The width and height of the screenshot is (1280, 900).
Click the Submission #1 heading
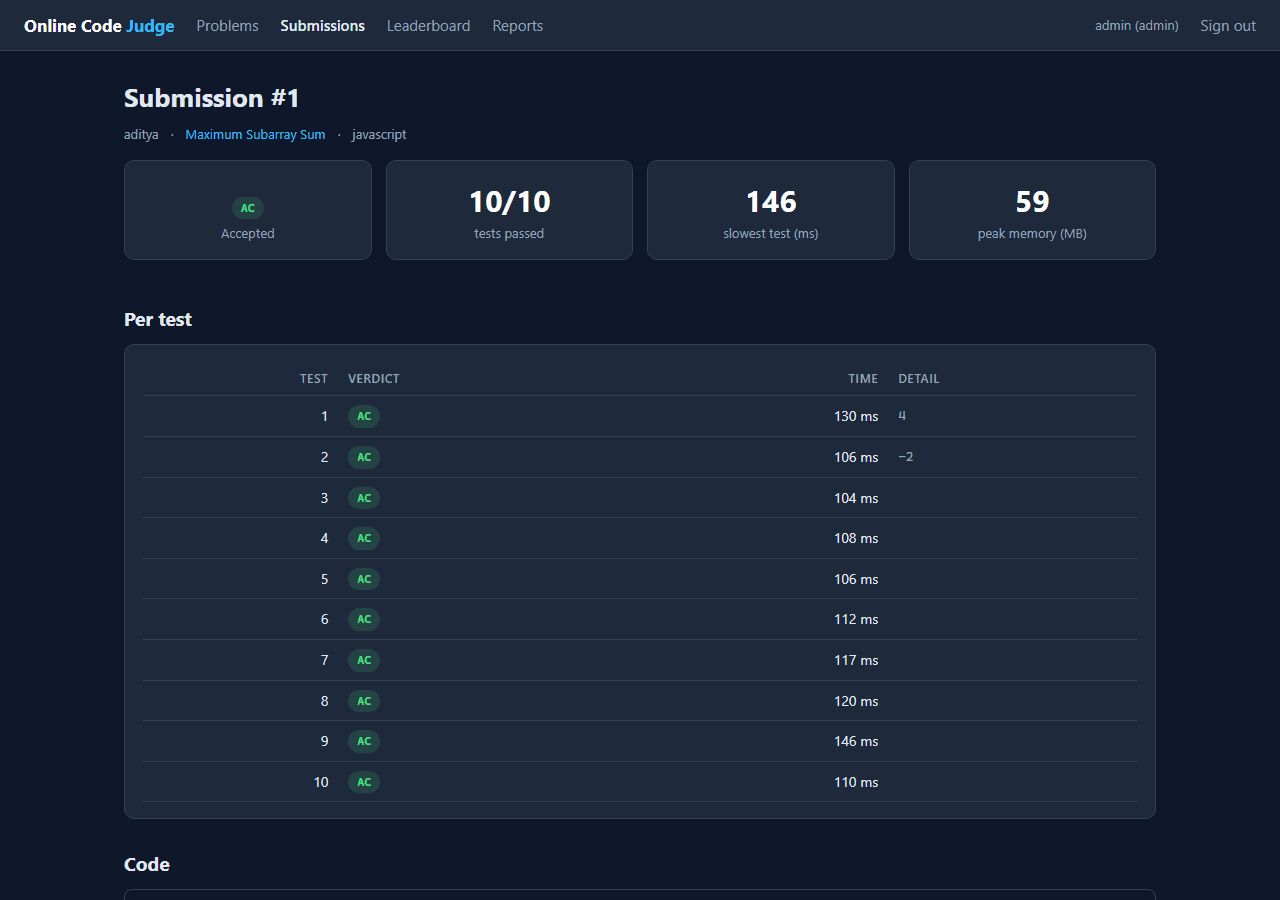coord(212,98)
